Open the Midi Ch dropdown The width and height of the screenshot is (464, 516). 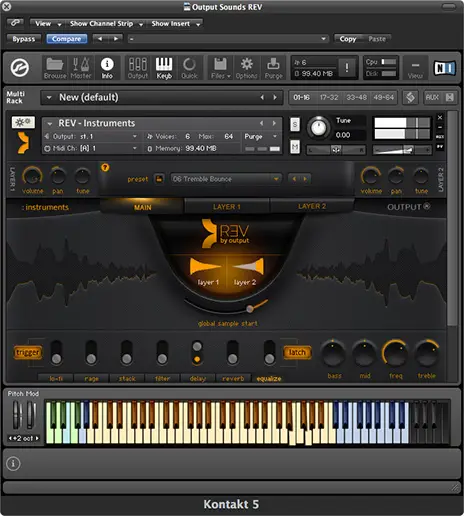point(90,148)
